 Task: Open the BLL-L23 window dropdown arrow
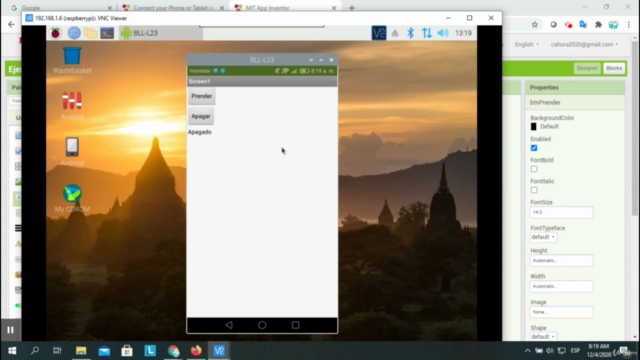(311, 60)
